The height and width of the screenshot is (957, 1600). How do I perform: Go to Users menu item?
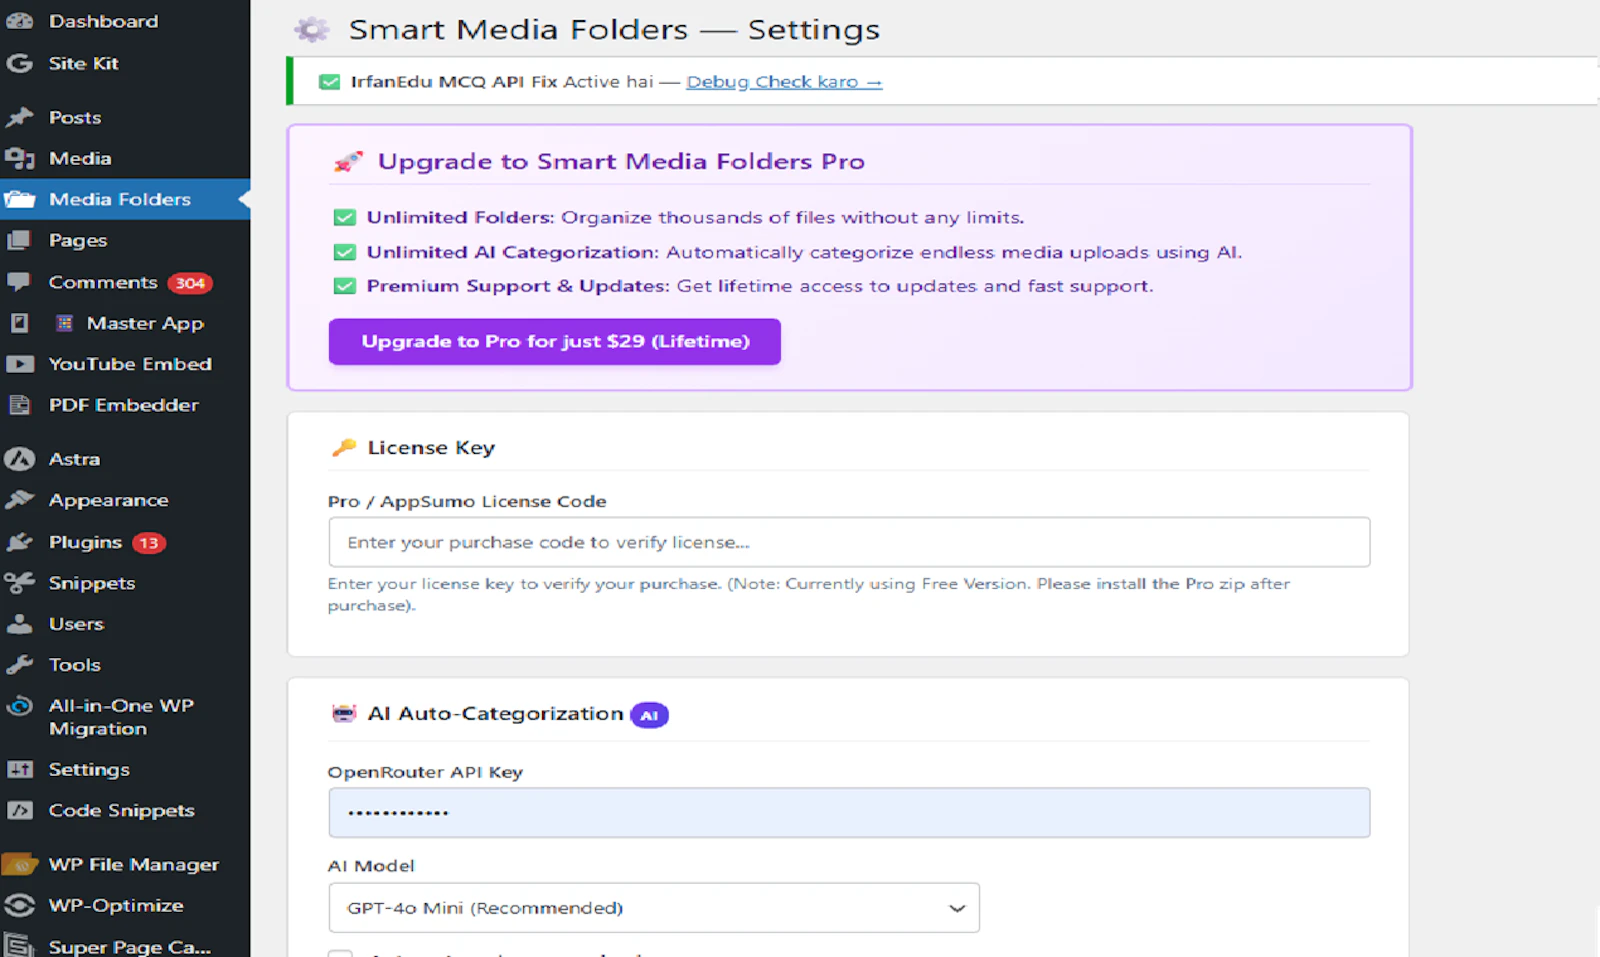point(76,624)
